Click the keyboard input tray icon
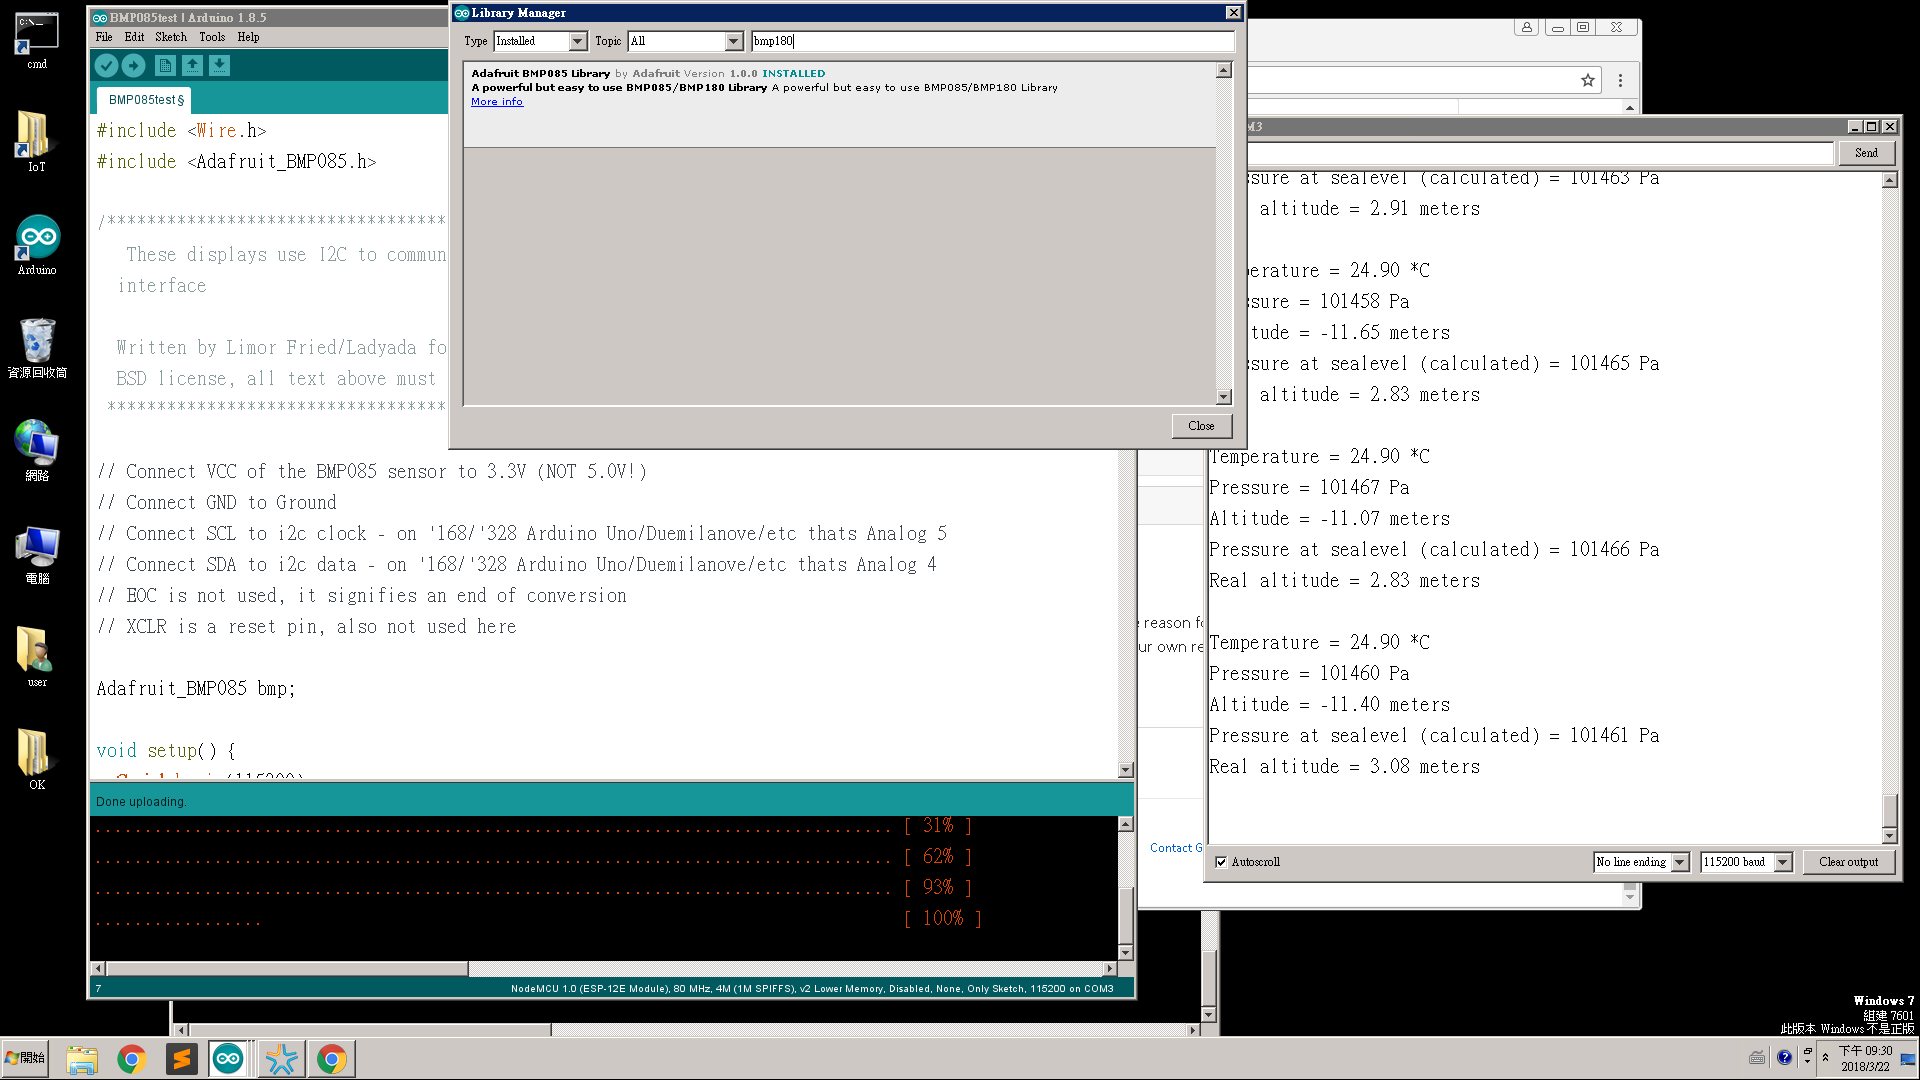1920x1080 pixels. pos(1757,1058)
